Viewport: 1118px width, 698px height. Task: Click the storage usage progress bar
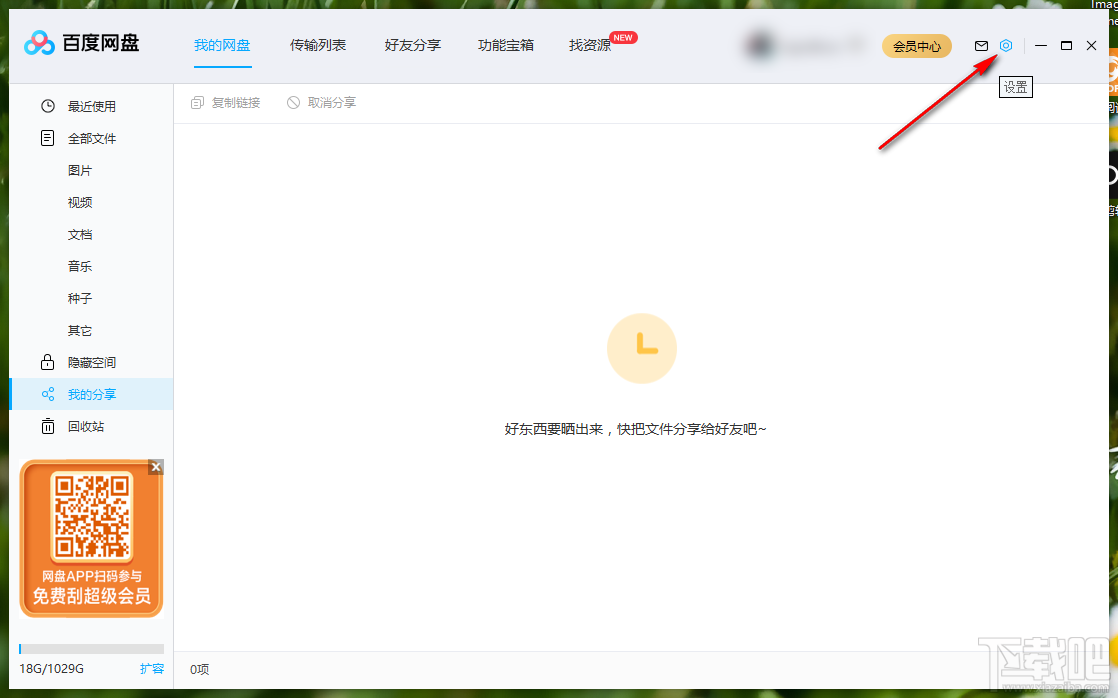coord(91,649)
